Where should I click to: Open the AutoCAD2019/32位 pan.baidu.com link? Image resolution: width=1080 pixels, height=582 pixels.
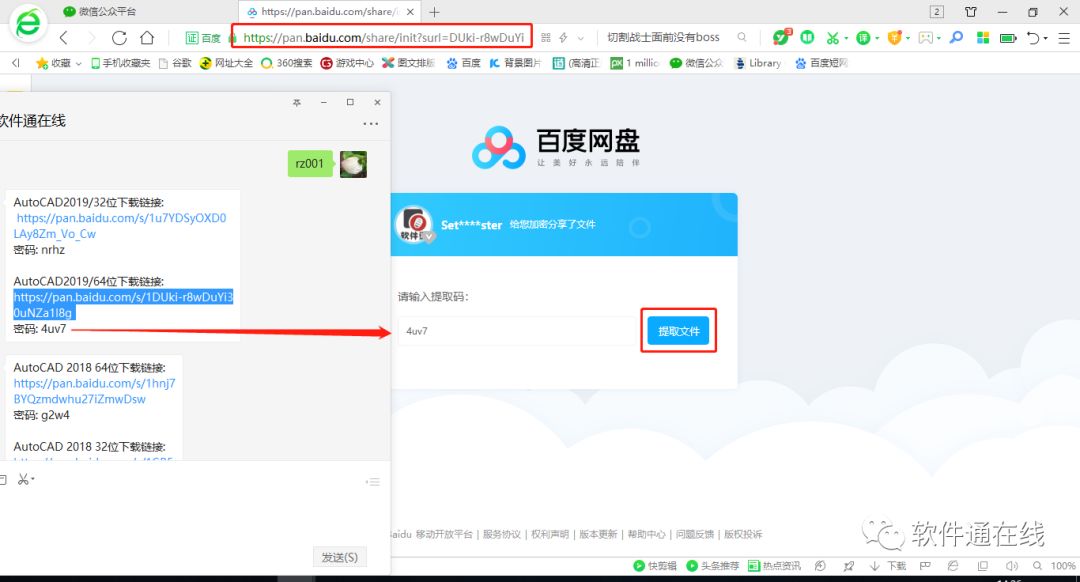(120, 226)
